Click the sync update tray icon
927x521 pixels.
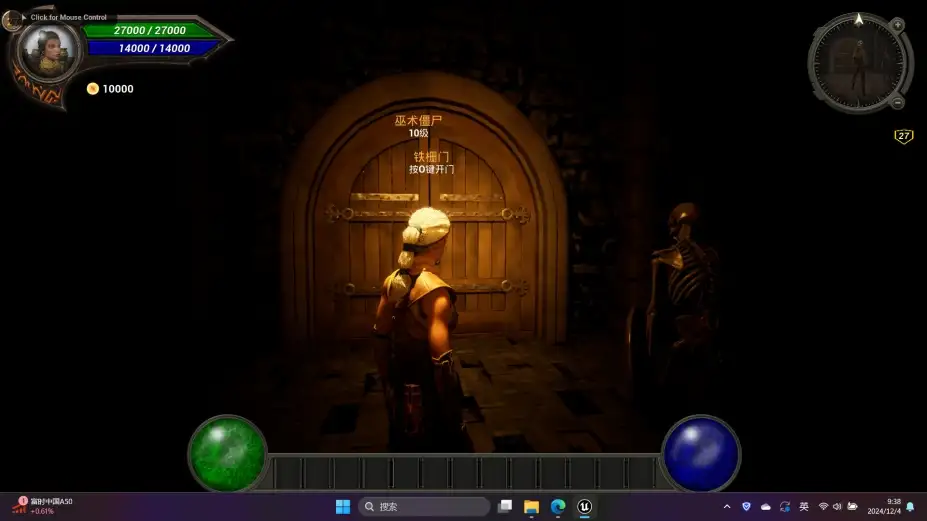pos(785,507)
